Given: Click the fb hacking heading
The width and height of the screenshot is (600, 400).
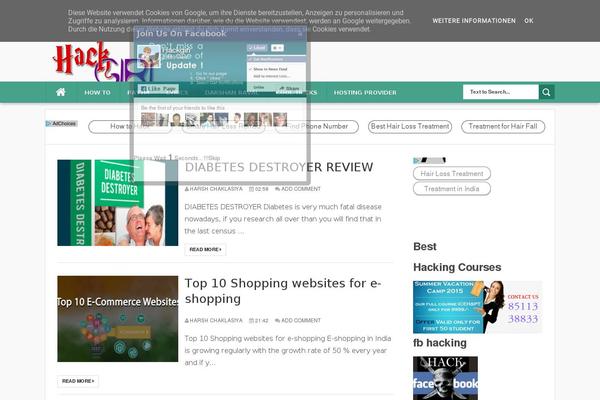Looking at the screenshot, I should click(x=440, y=343).
